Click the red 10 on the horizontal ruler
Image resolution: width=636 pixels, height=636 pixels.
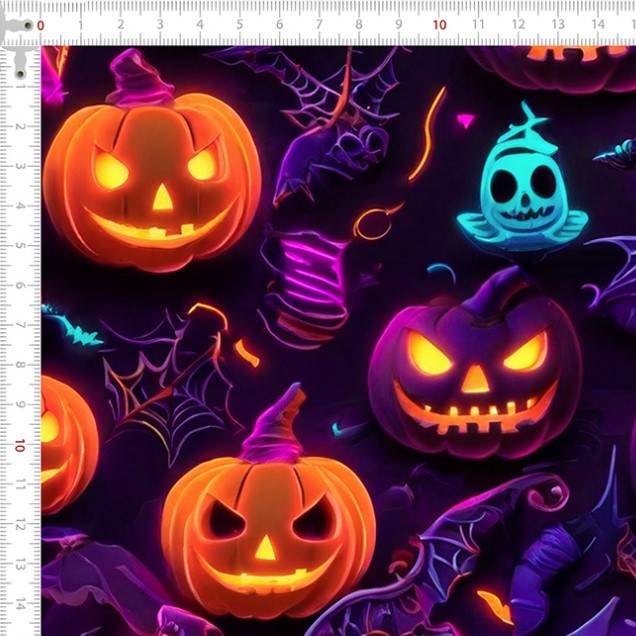click(440, 25)
